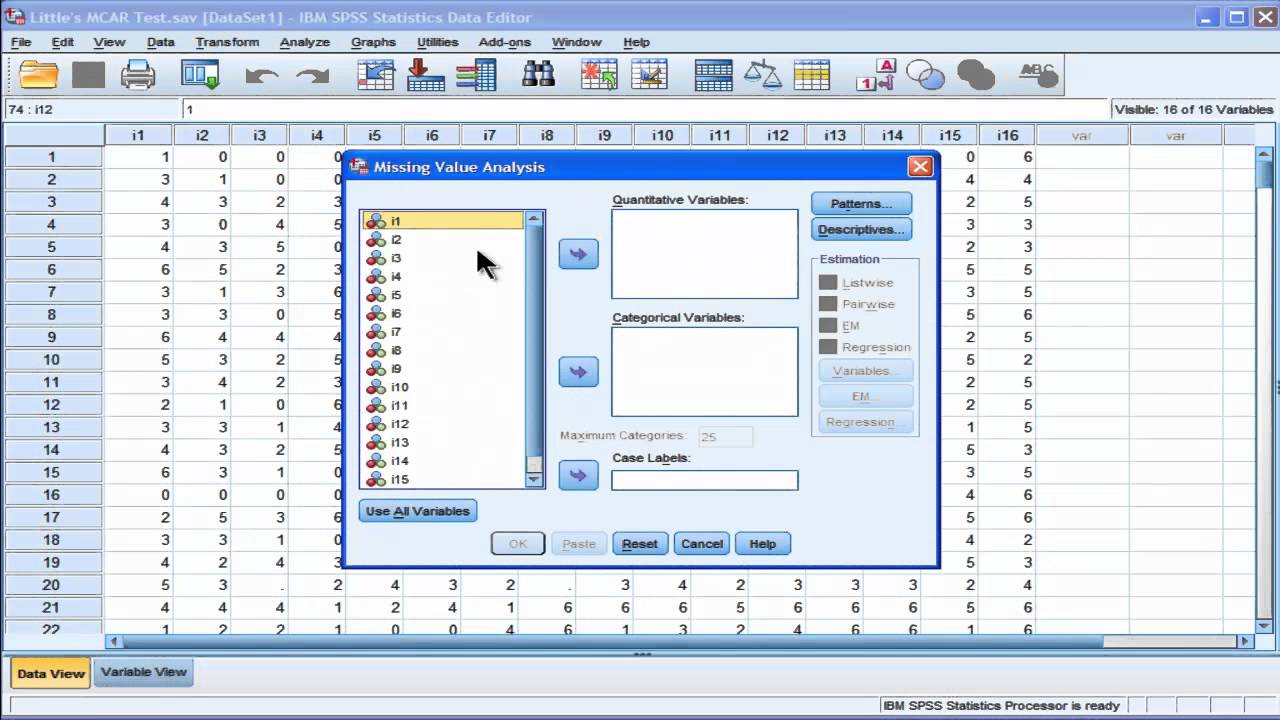Toggle value labels toolbar icon
Viewport: 1280px width, 720px height.
pyautogui.click(x=876, y=75)
